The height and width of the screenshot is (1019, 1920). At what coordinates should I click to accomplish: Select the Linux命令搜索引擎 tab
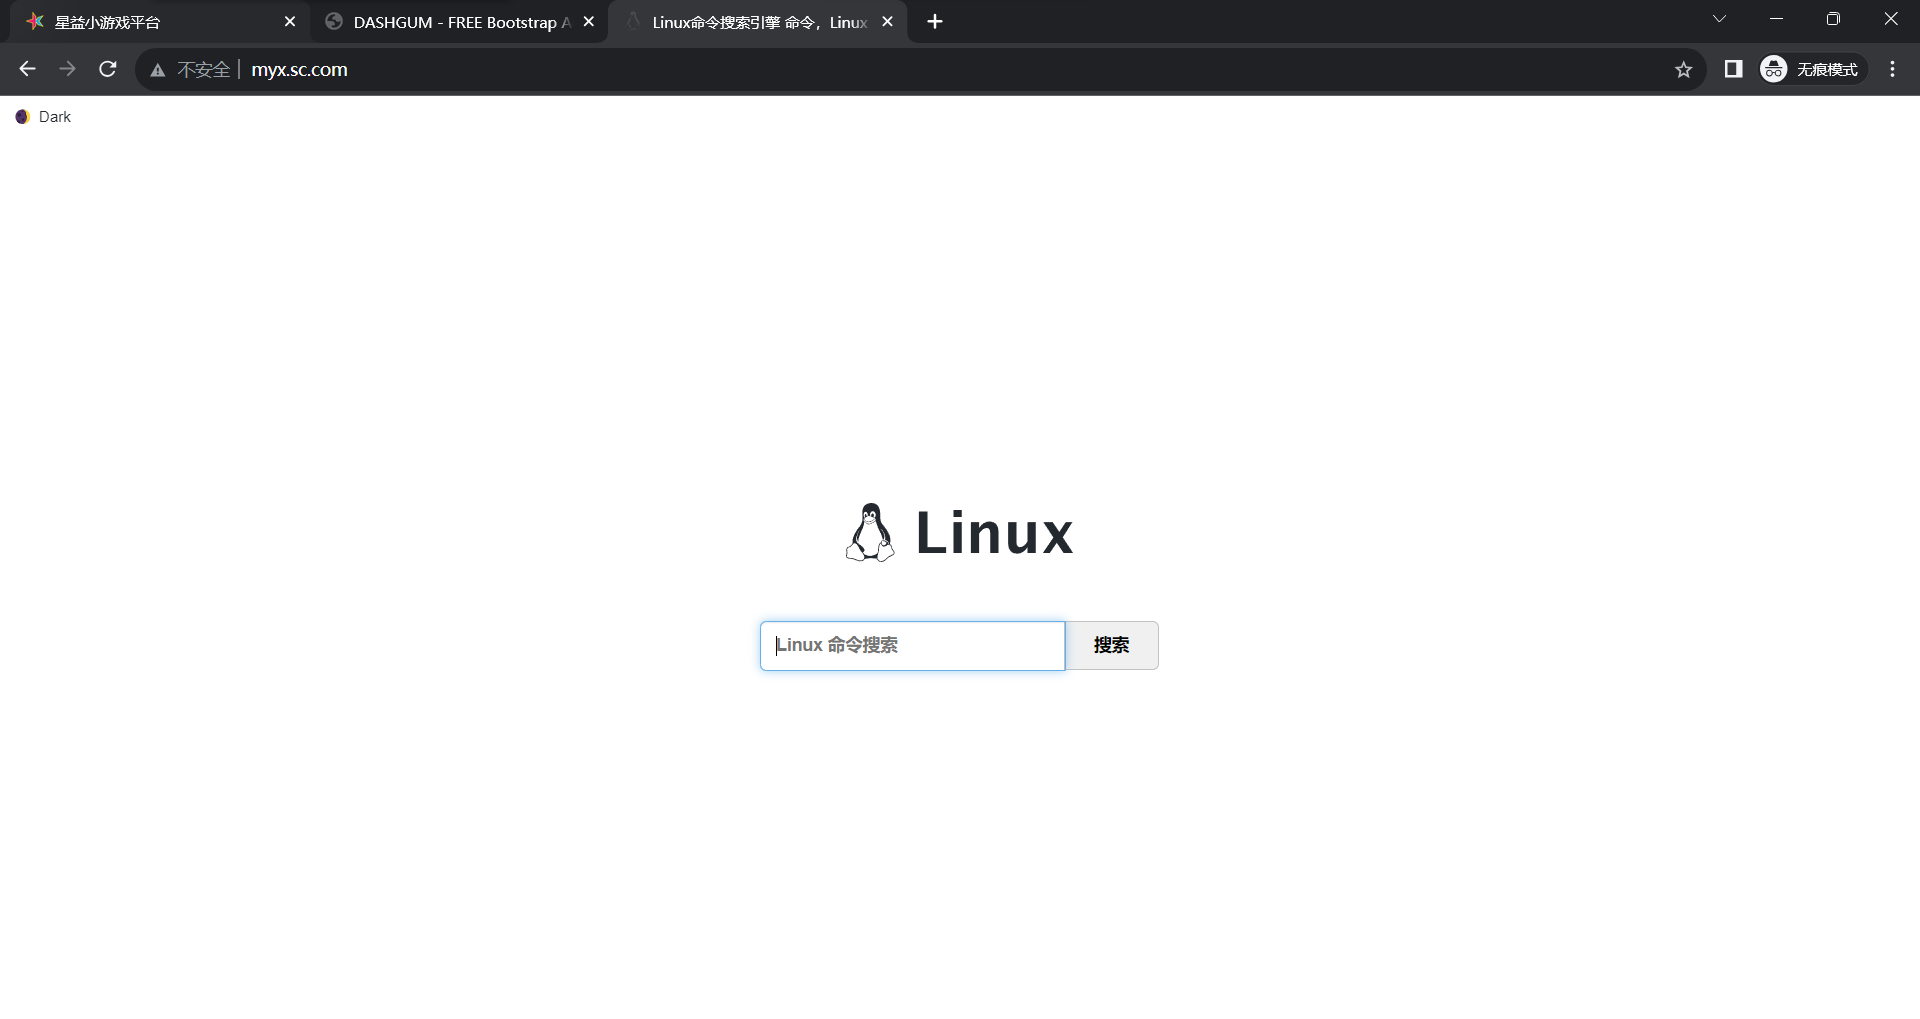pos(757,22)
